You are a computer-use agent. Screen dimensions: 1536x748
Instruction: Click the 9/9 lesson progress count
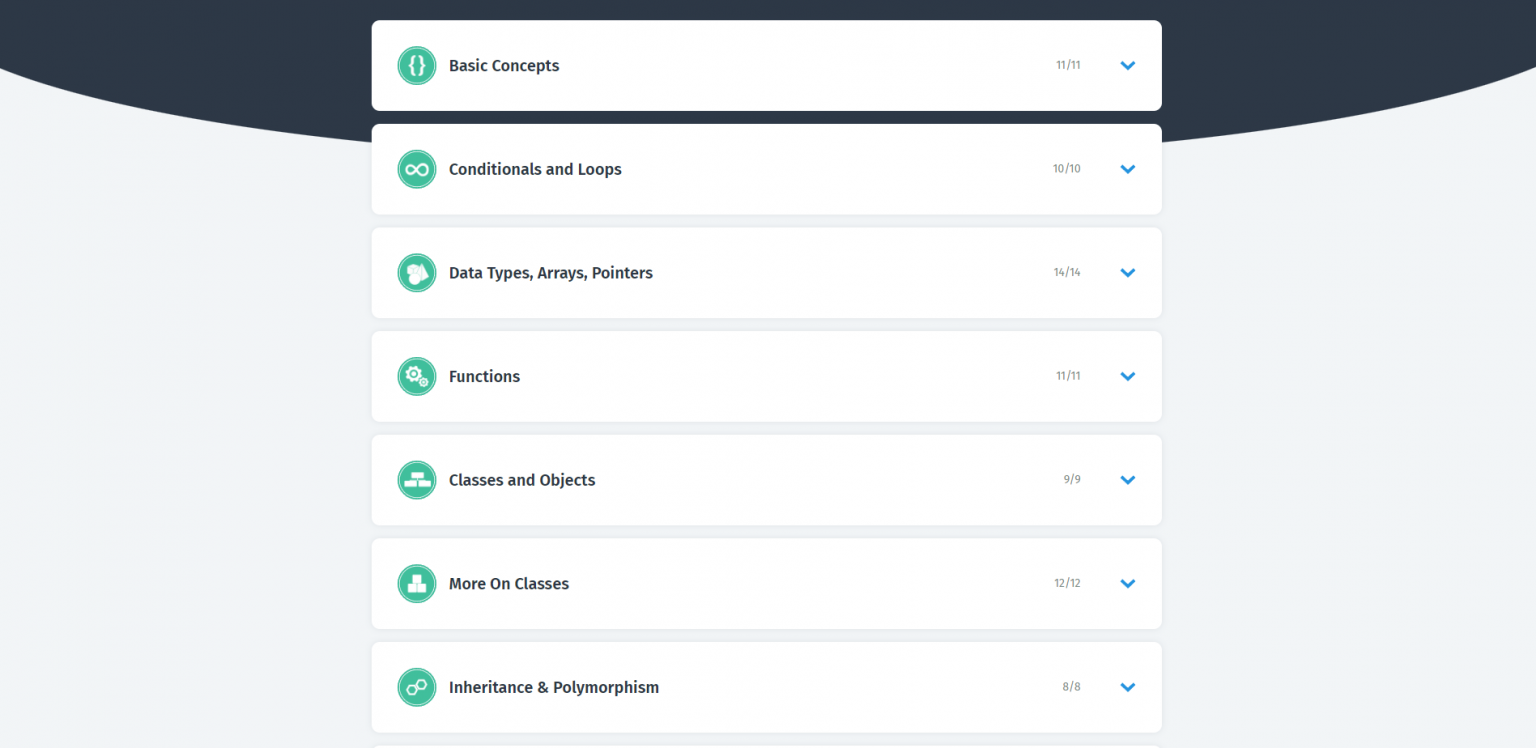pos(1072,480)
